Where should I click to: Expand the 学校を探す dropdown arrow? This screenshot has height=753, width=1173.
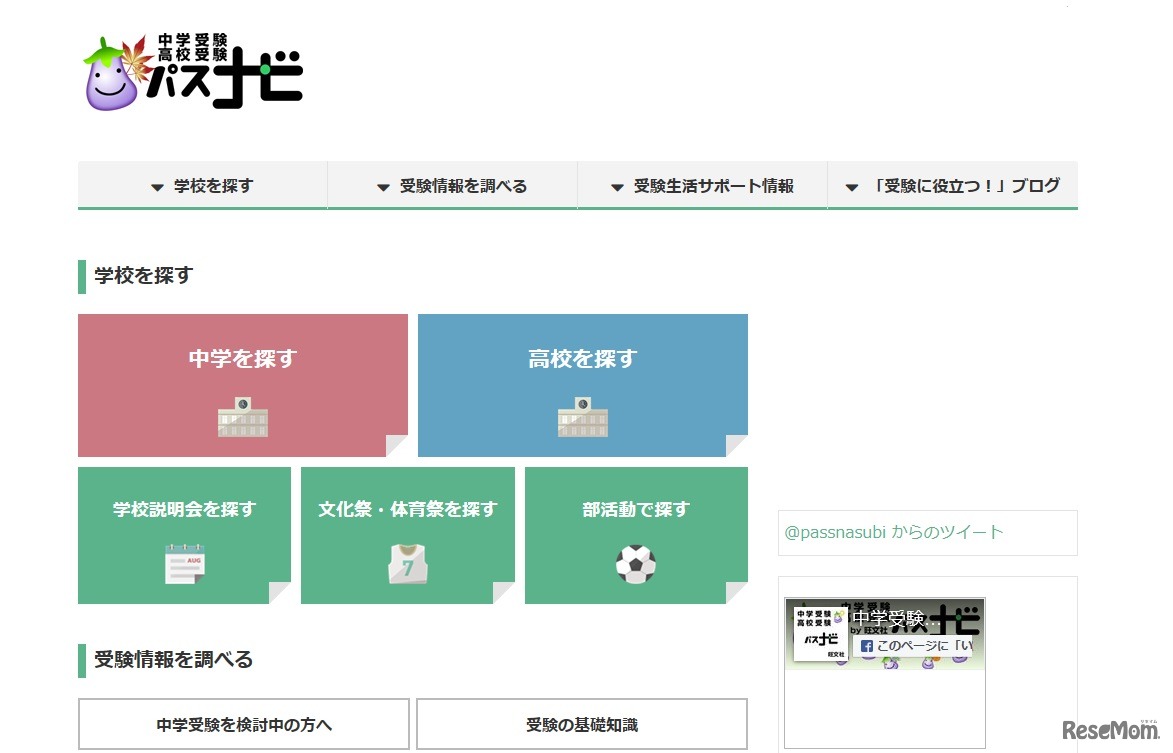157,187
